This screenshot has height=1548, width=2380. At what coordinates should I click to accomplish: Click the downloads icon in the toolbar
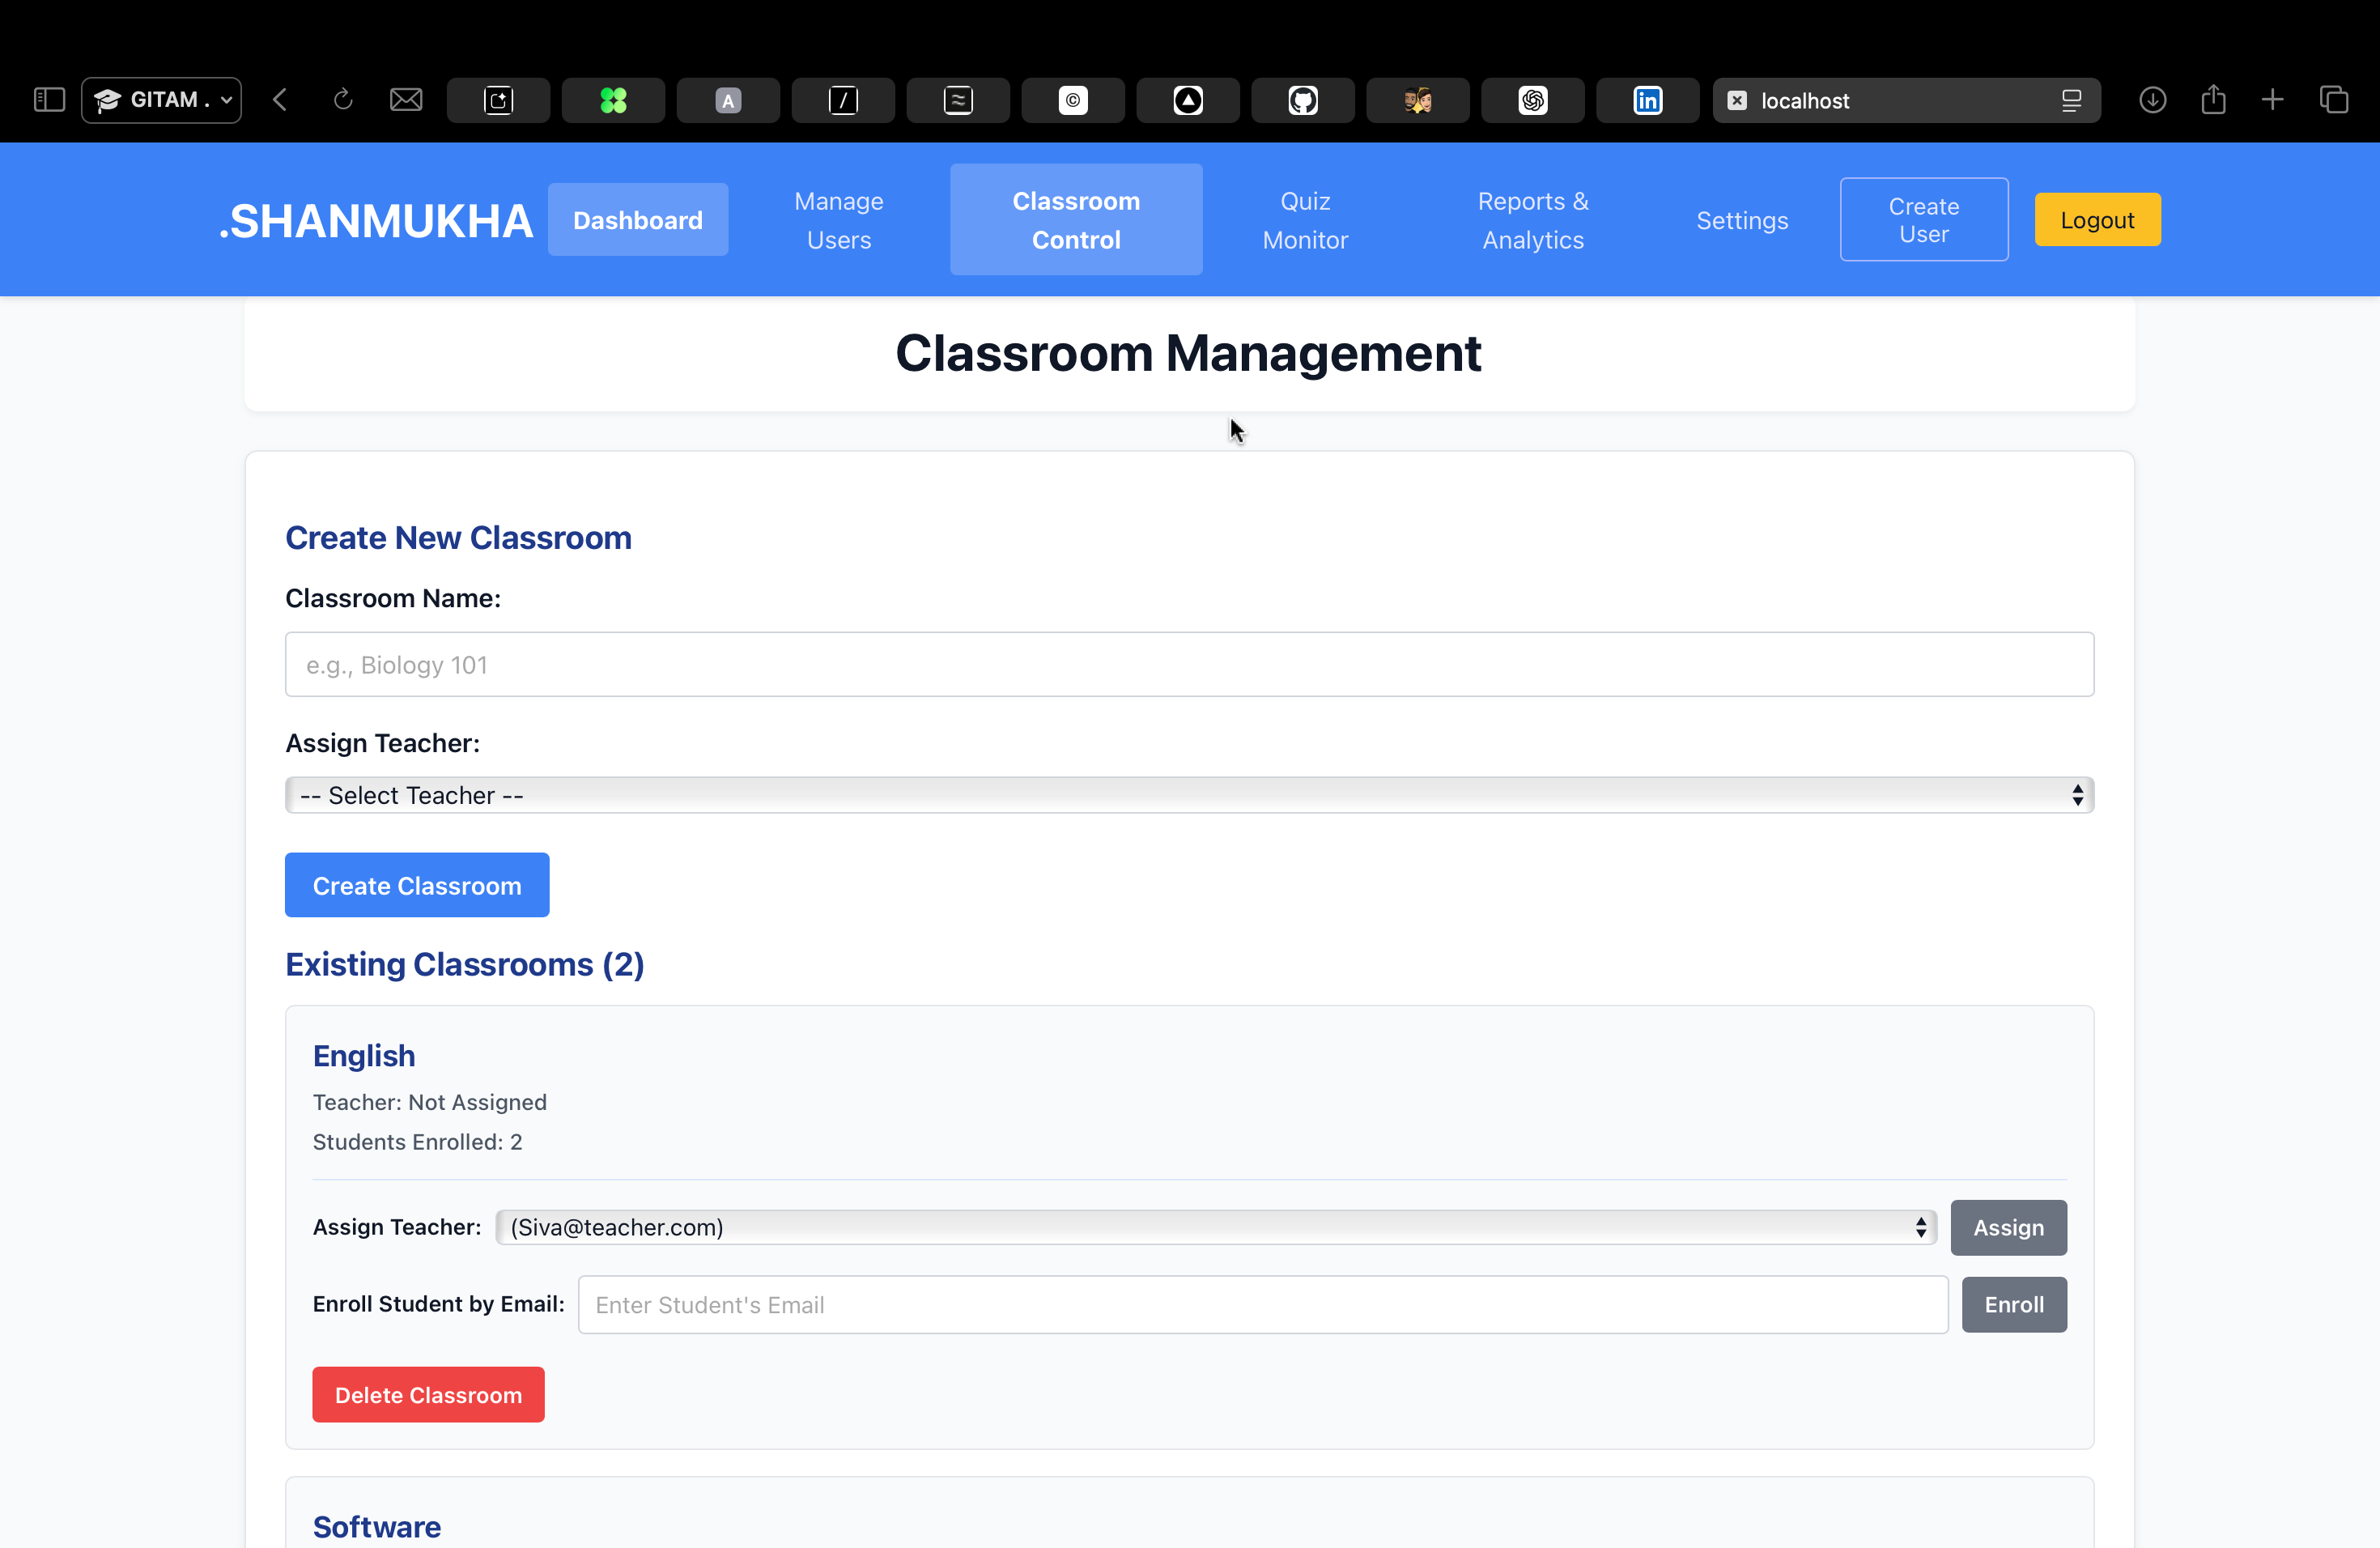tap(2153, 100)
